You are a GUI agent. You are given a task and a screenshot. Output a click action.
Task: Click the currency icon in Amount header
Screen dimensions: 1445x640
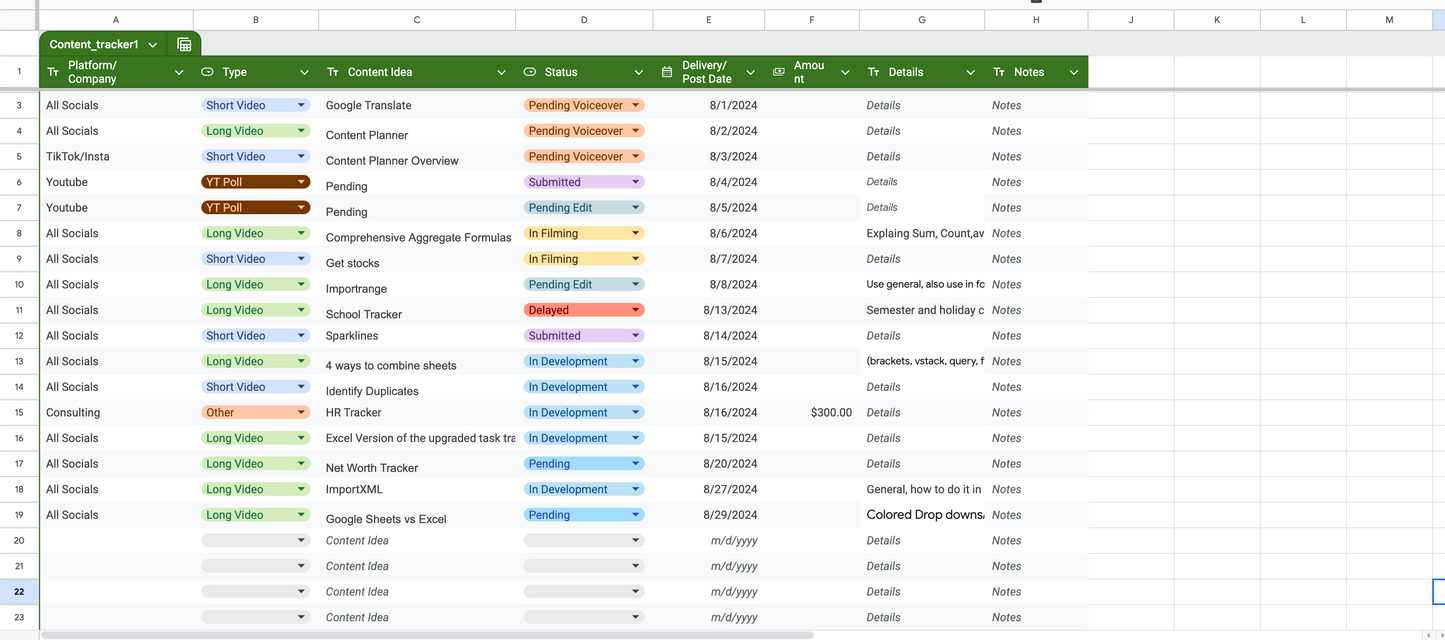(x=779, y=72)
